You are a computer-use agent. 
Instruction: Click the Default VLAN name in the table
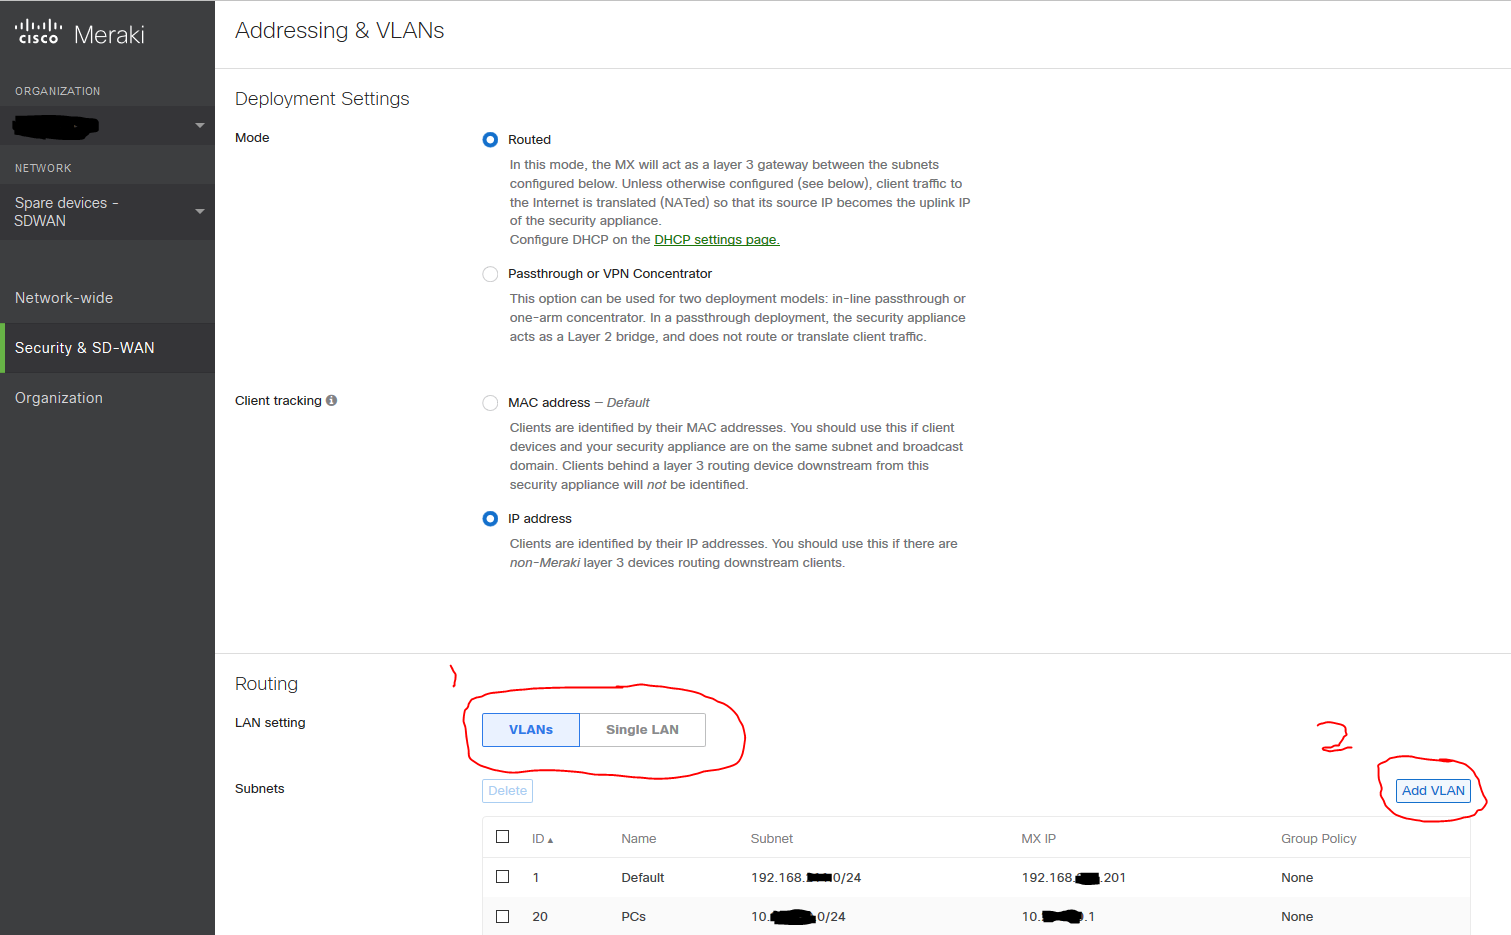[642, 877]
